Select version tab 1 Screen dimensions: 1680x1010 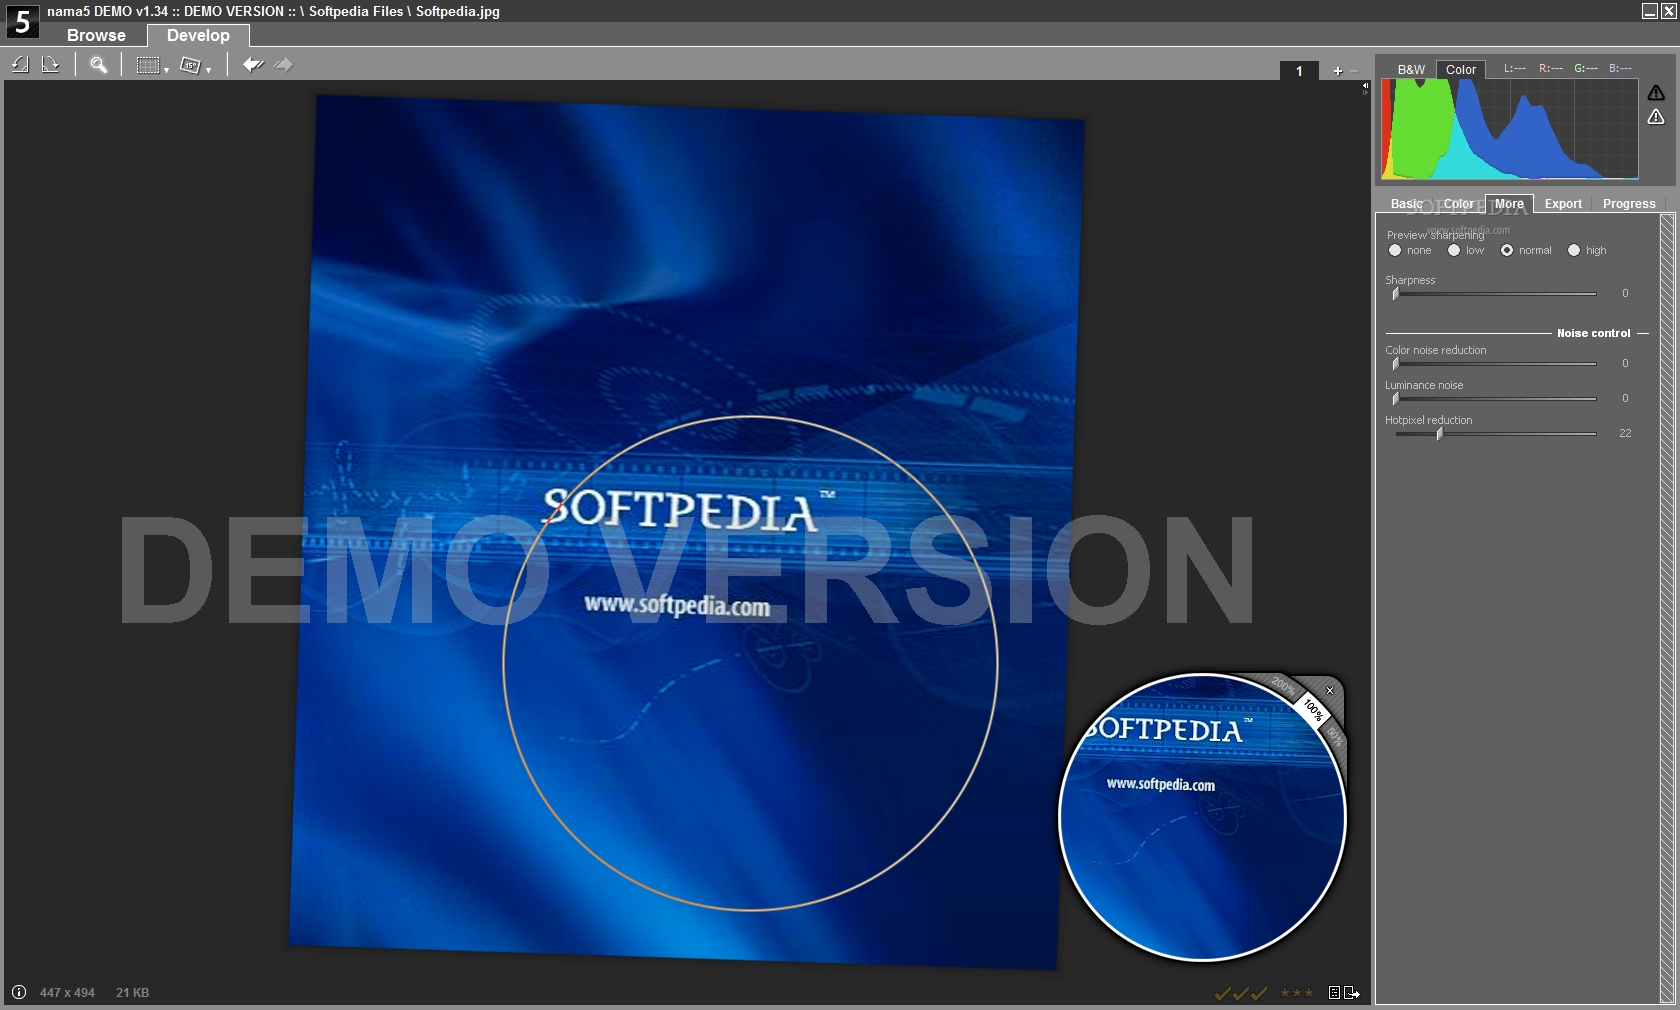coord(1299,71)
